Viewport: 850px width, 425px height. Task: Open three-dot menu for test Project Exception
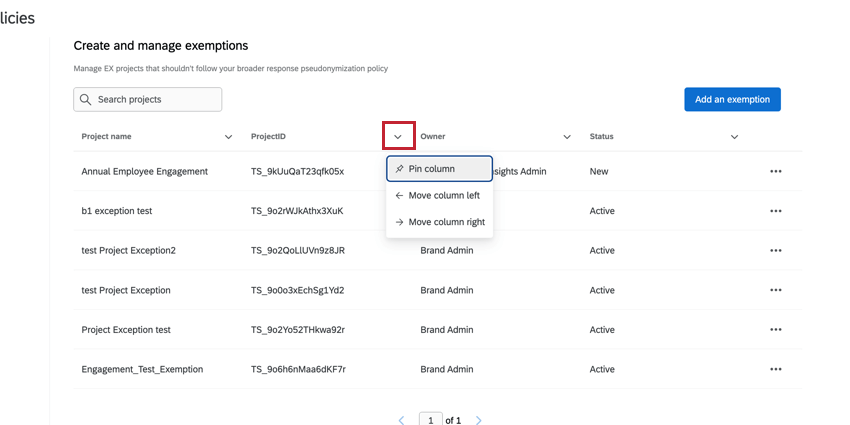click(x=775, y=290)
